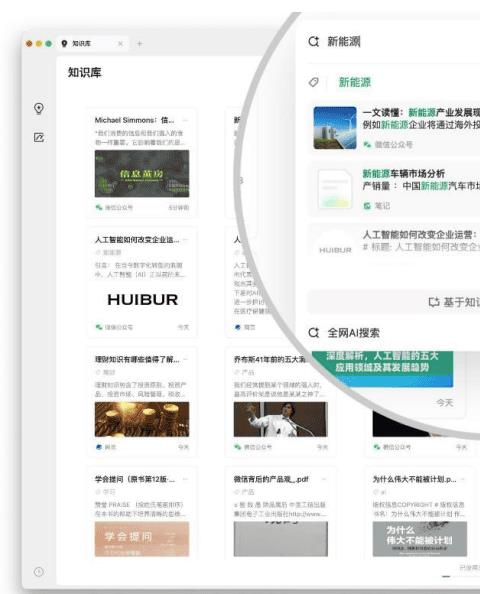The height and width of the screenshot is (594, 480).
Task: Open the 微信背后的产品观_.pdf card
Action: click(x=271, y=479)
